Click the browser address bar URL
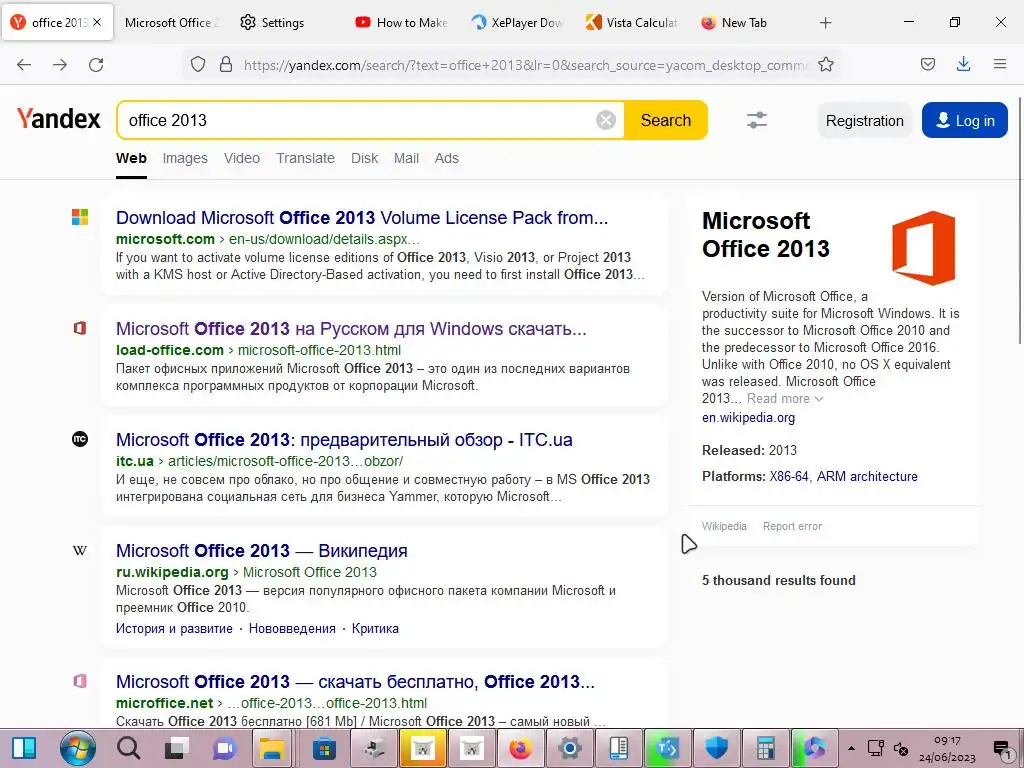 point(526,65)
